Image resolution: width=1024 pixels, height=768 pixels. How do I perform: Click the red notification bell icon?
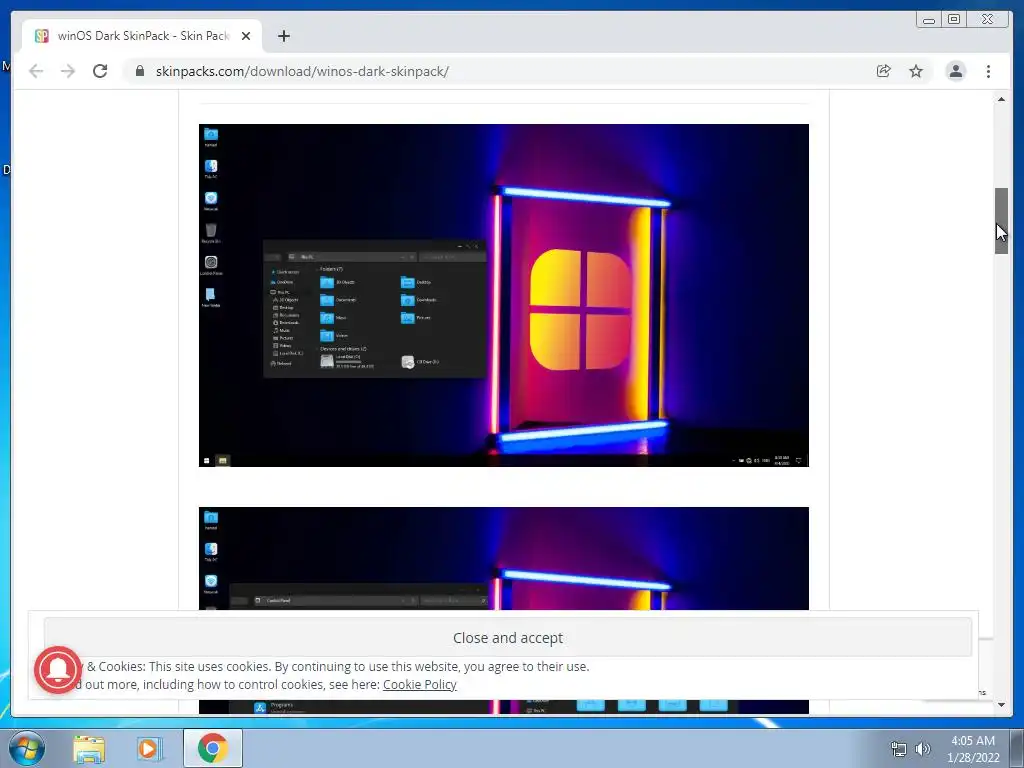pyautogui.click(x=58, y=669)
